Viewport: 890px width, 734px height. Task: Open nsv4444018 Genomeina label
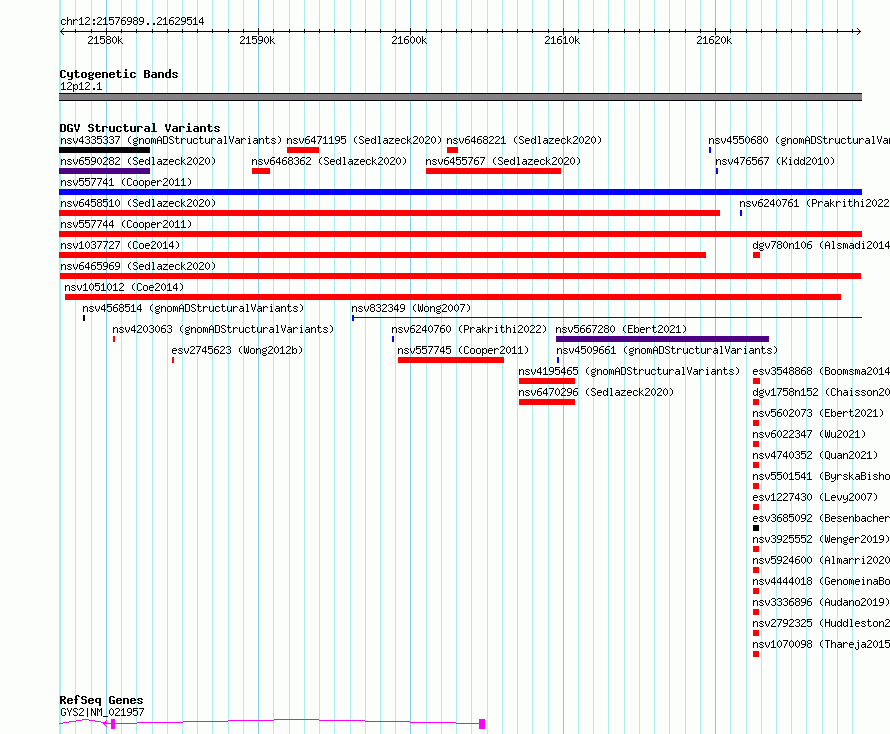821,581
